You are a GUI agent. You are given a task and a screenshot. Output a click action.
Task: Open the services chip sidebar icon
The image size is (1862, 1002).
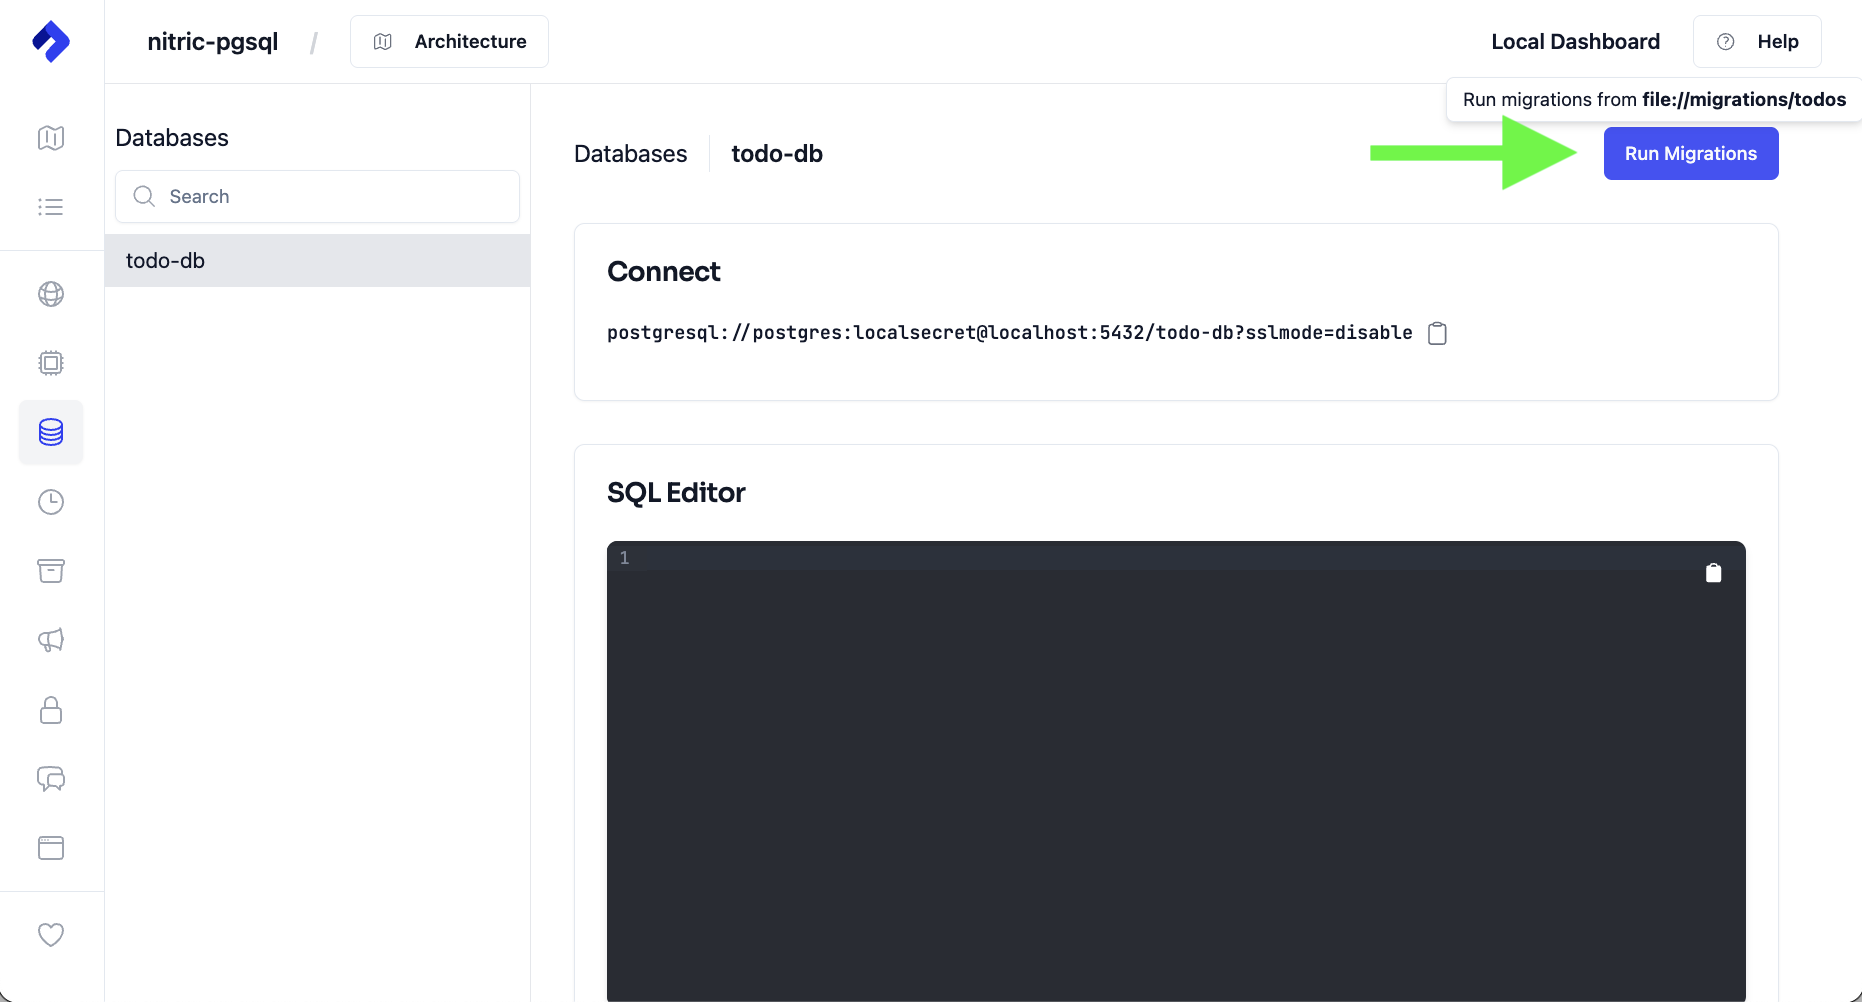[51, 363]
